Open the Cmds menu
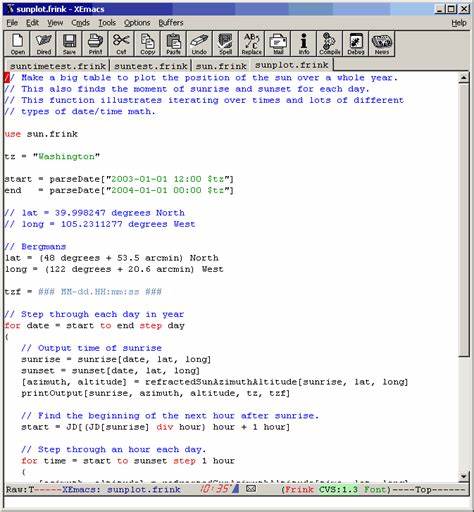Screen dimensions: 474x512 click(x=80, y=23)
